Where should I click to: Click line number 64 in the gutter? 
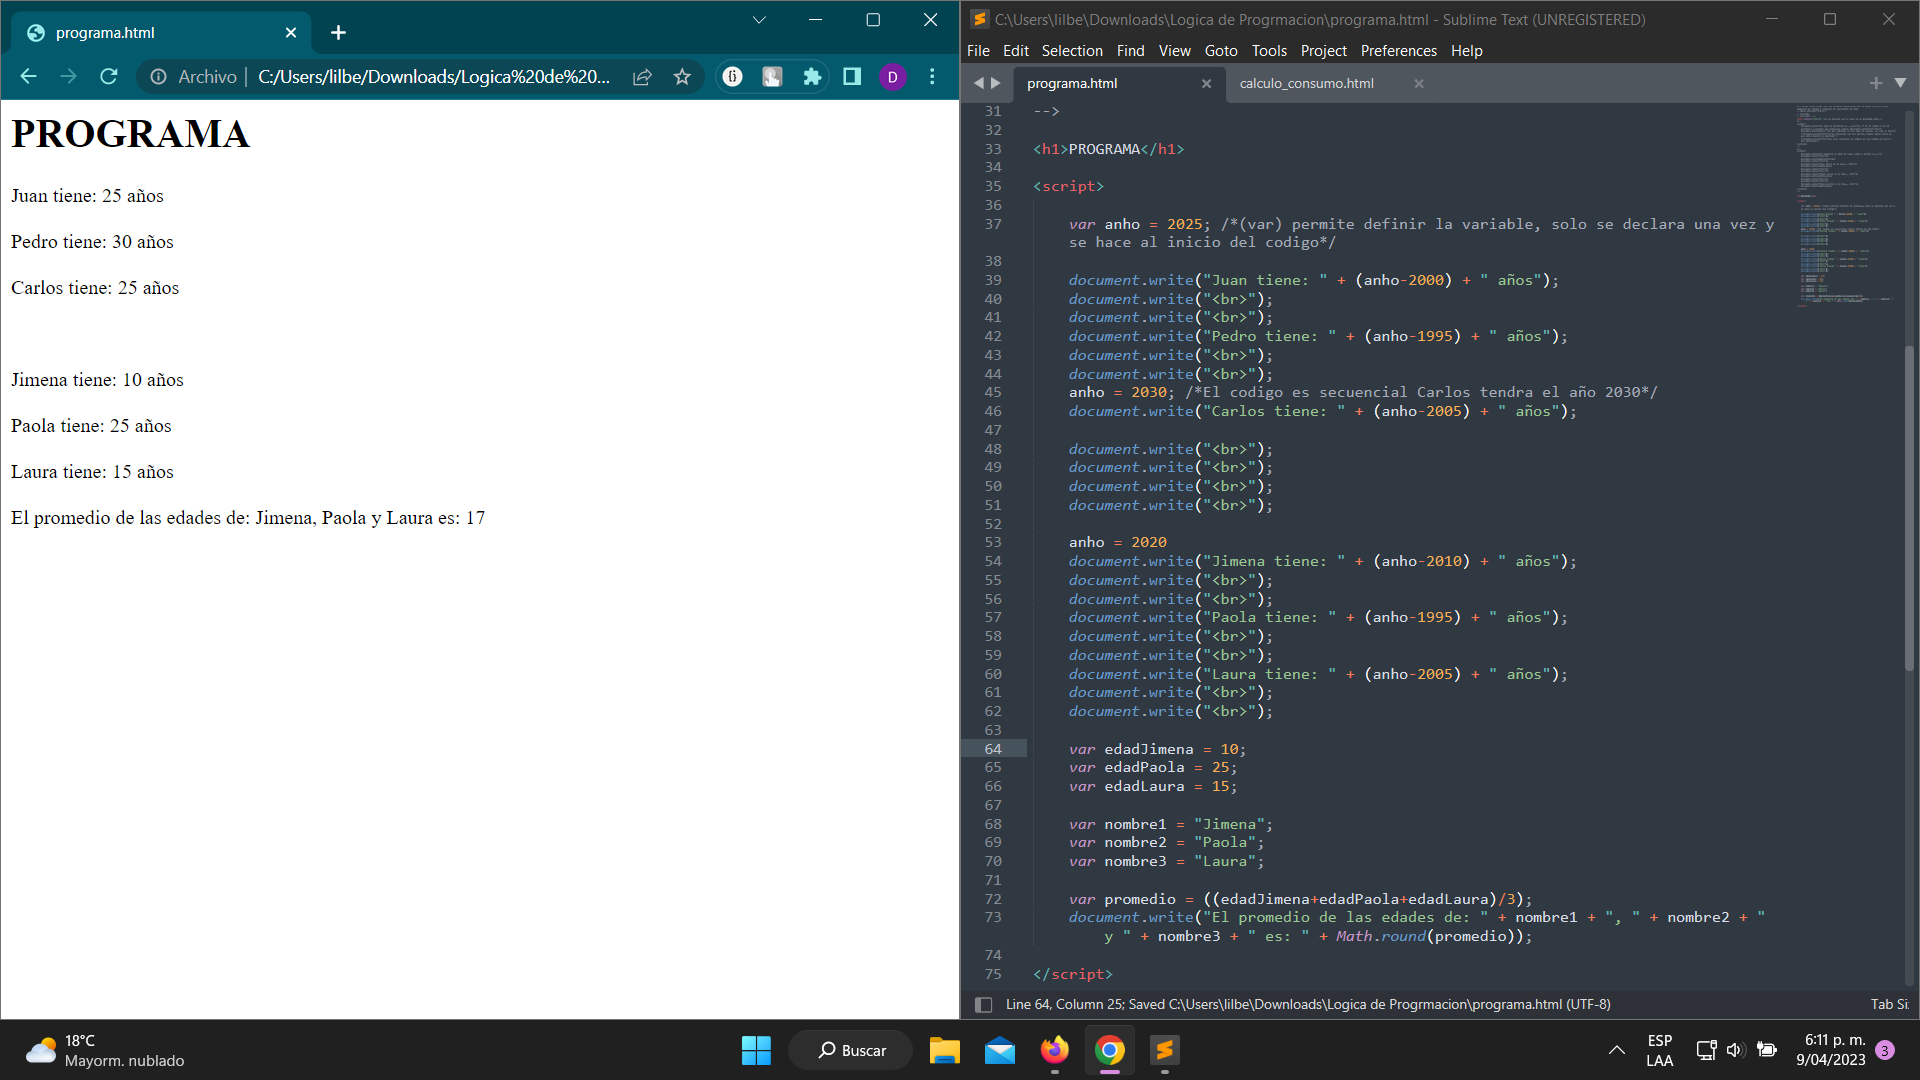[993, 749]
